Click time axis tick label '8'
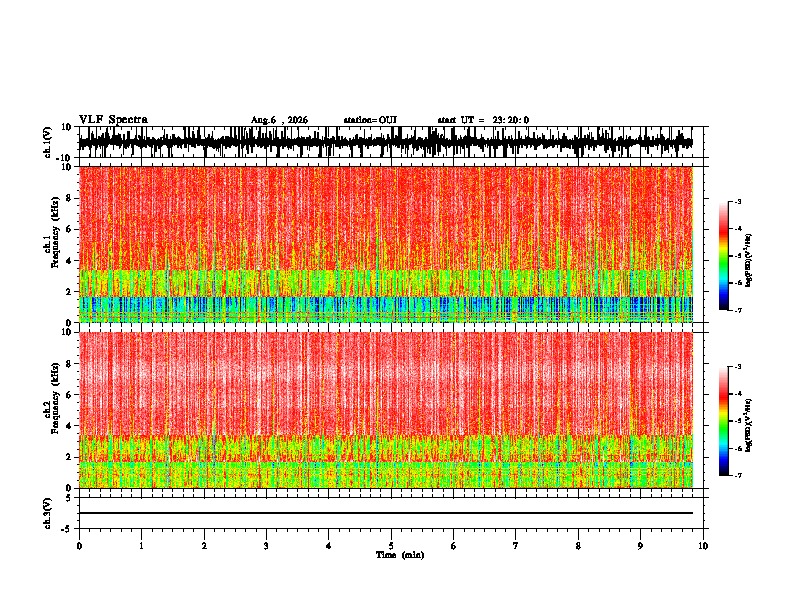The width and height of the screenshot is (792, 612). click(x=578, y=546)
